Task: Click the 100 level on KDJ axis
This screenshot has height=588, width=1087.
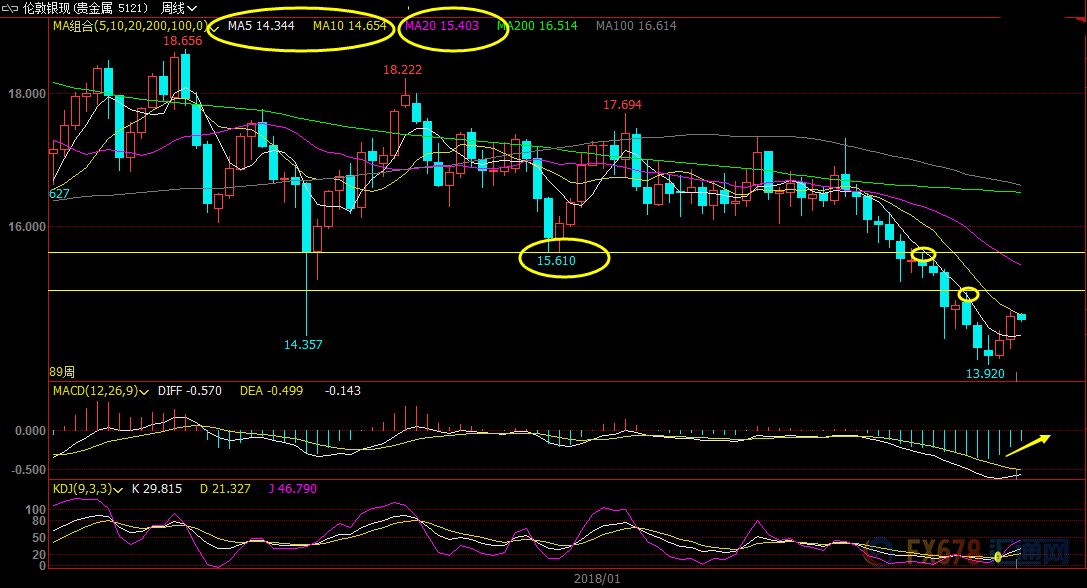Action: click(x=35, y=510)
